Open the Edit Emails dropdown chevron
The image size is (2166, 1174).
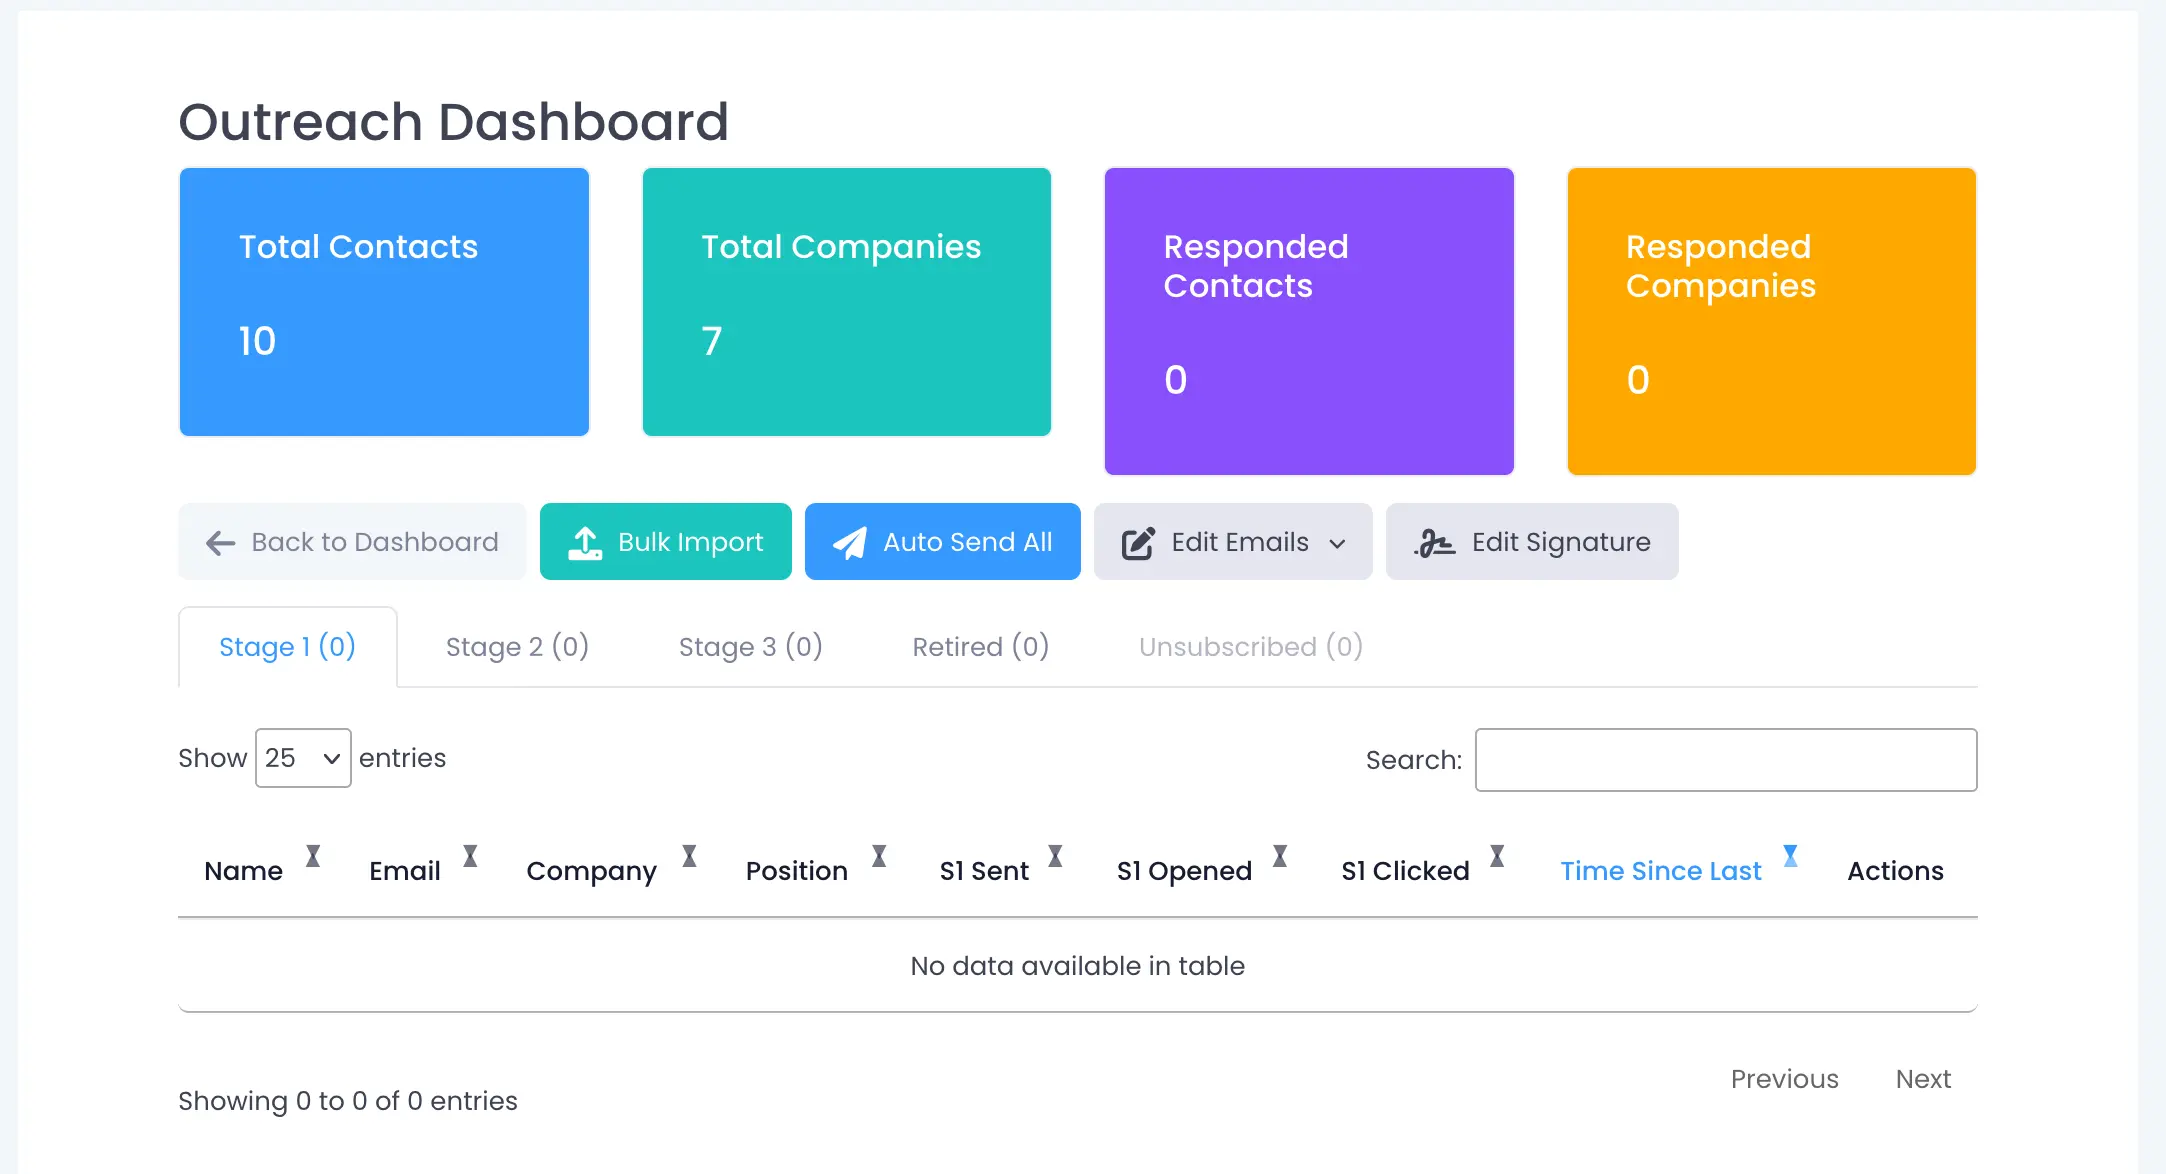tap(1338, 543)
